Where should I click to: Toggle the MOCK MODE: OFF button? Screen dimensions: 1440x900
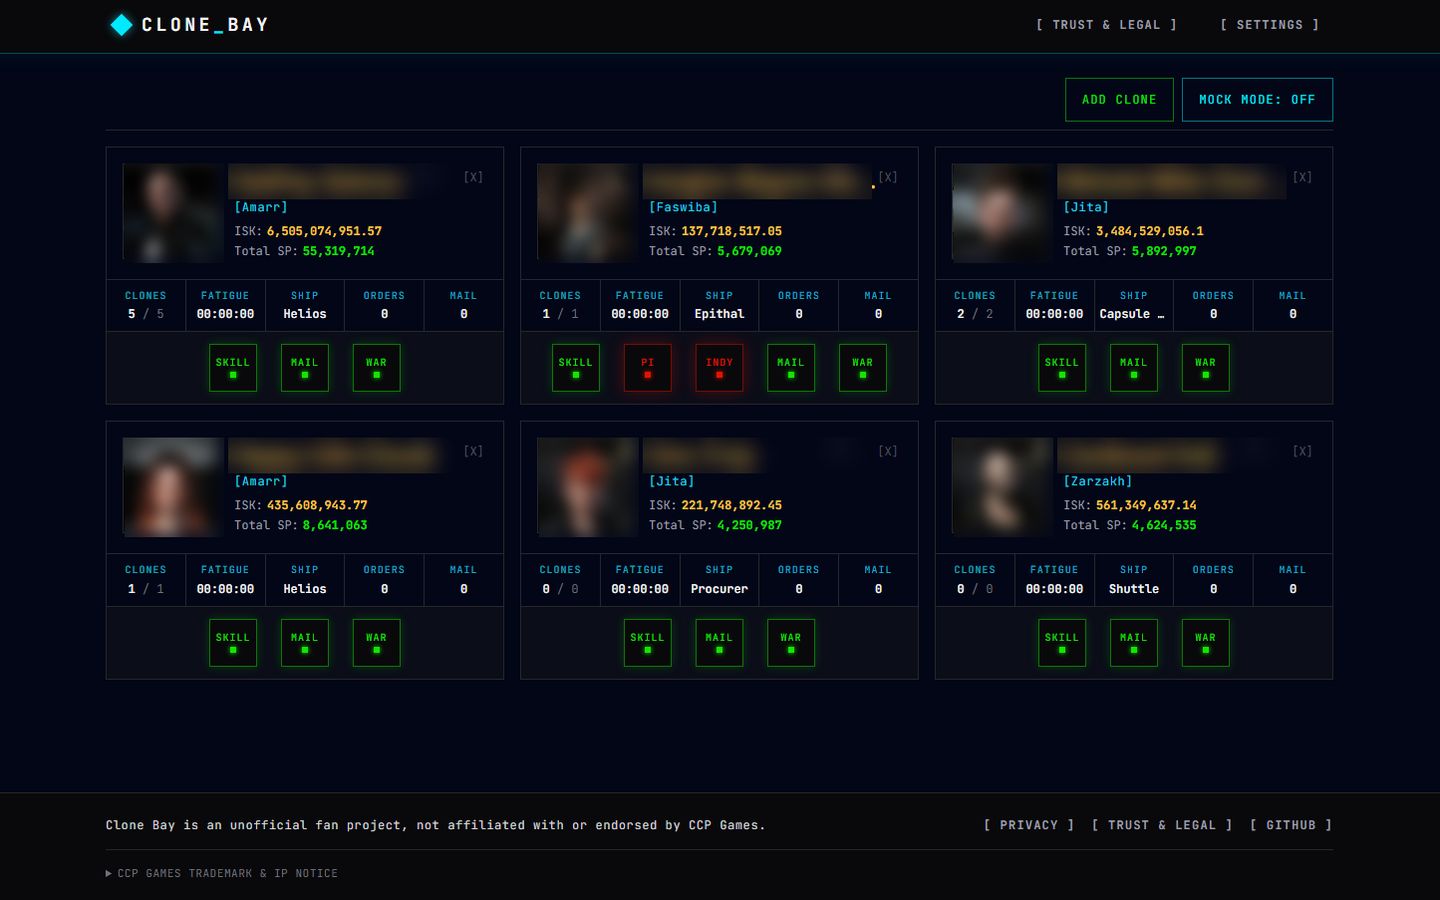click(1257, 100)
